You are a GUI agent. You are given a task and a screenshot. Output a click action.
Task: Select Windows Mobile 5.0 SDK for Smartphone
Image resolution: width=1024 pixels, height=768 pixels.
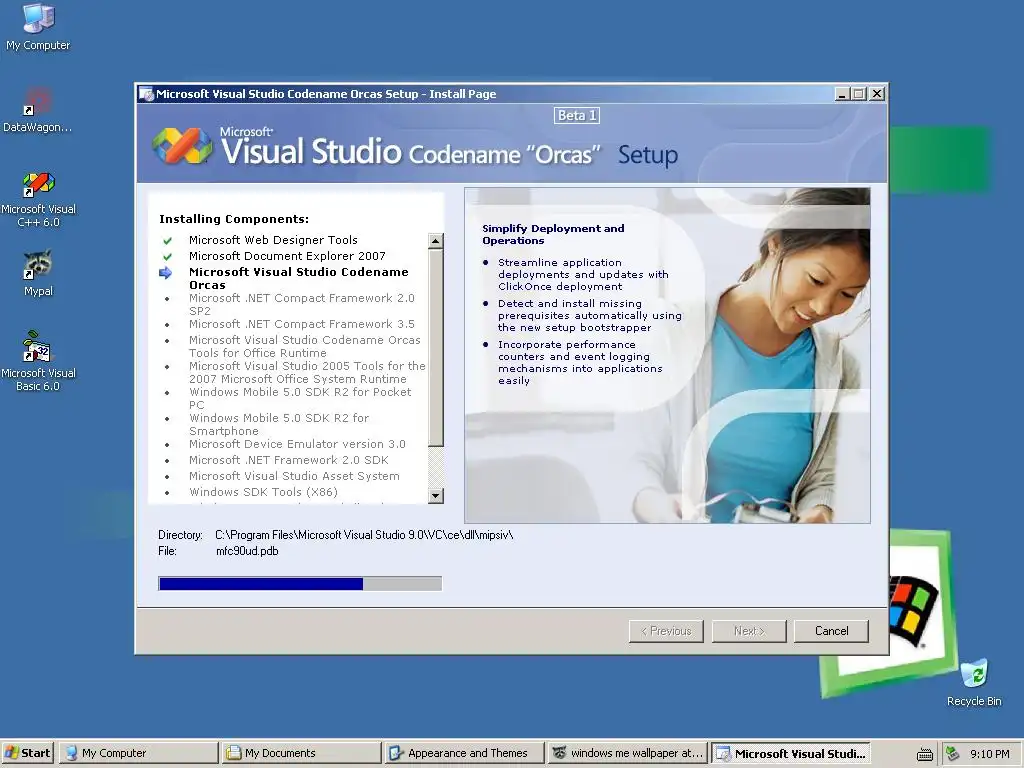pos(279,424)
